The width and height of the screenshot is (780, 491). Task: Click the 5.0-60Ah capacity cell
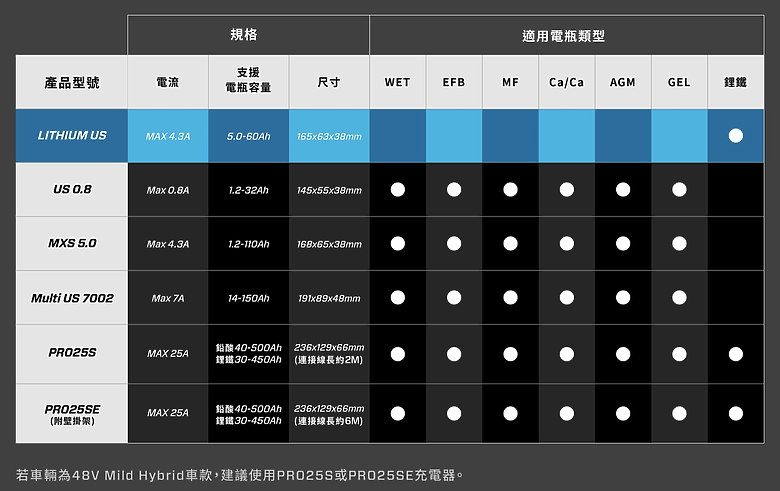[248, 136]
